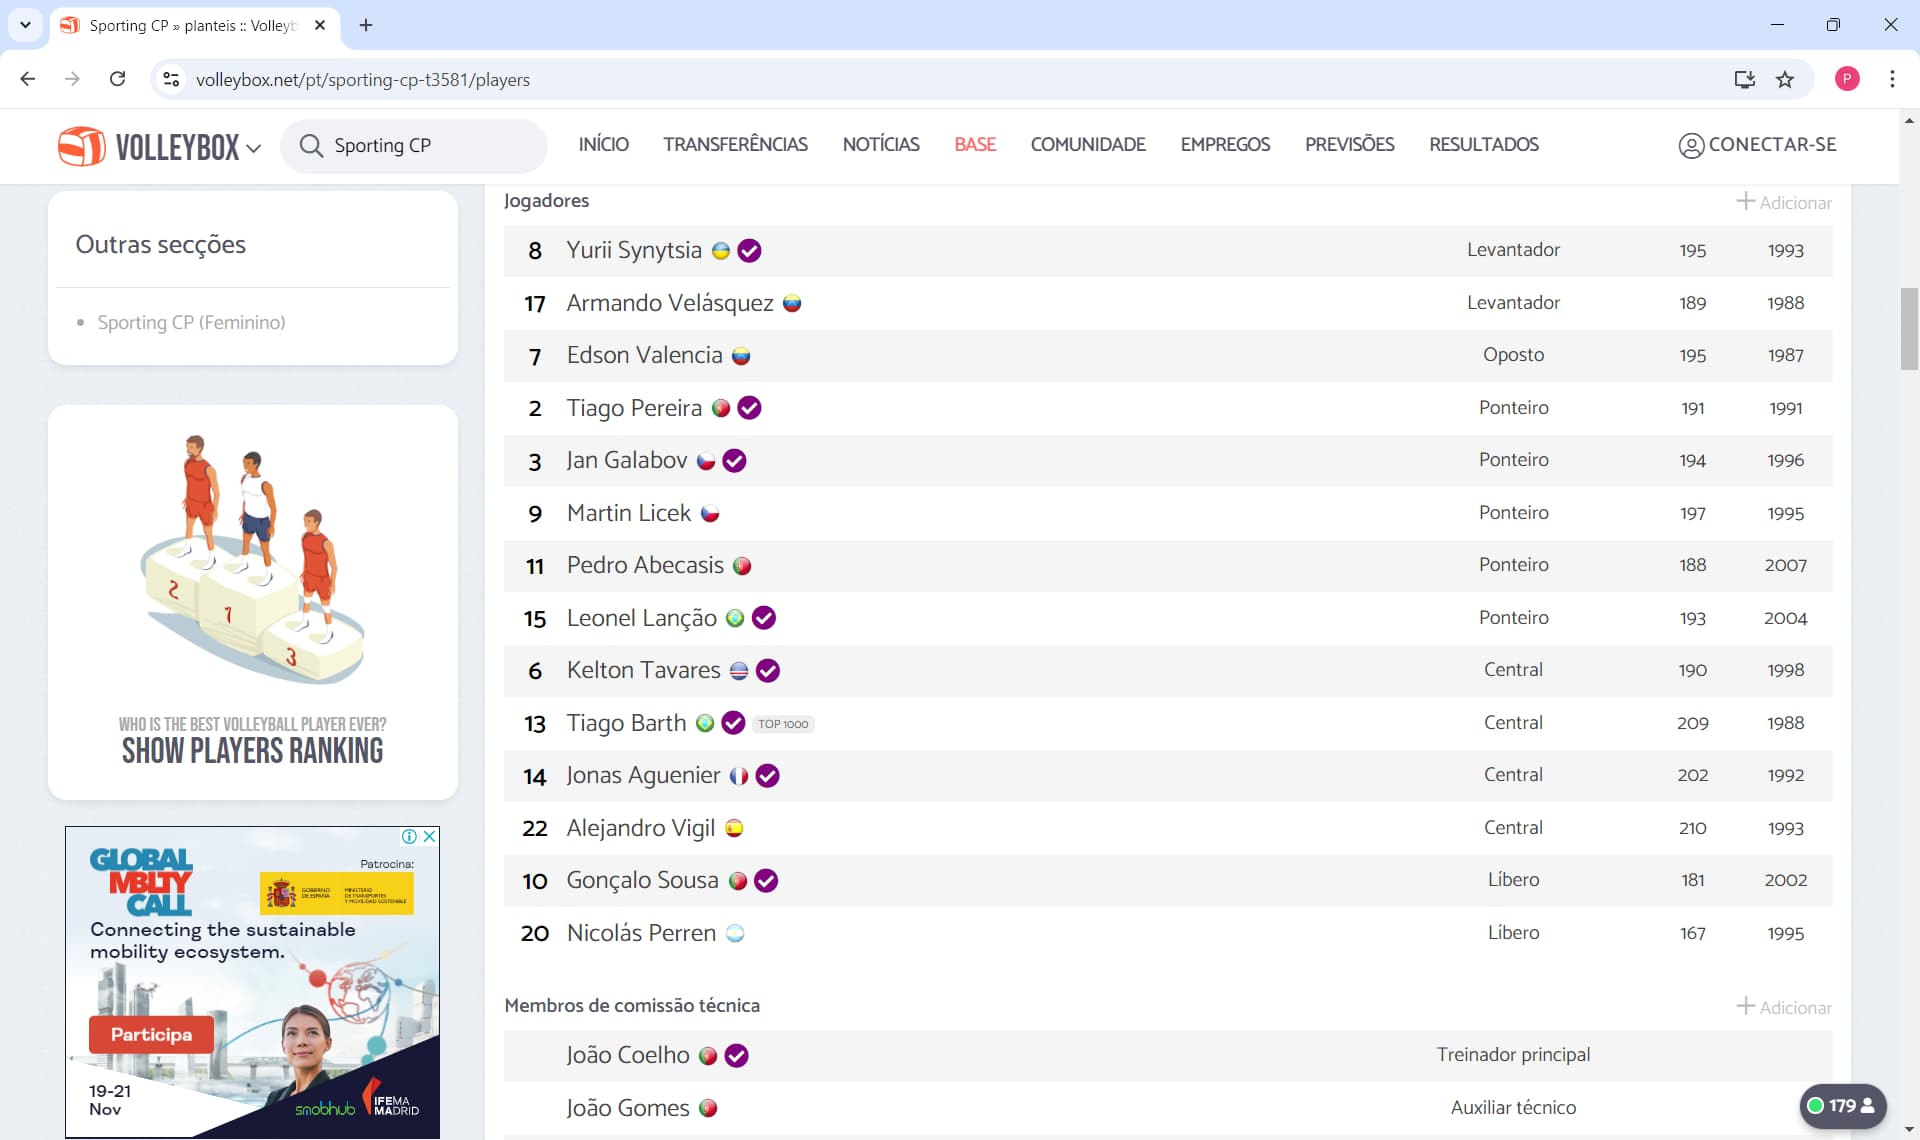Go back to previous page
The image size is (1920, 1140).
[28, 79]
